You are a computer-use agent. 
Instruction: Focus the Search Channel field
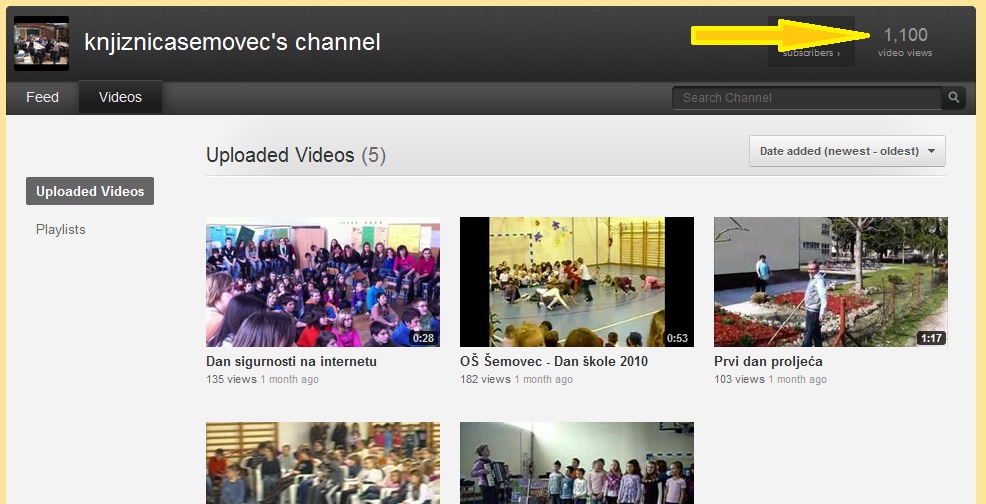(807, 98)
